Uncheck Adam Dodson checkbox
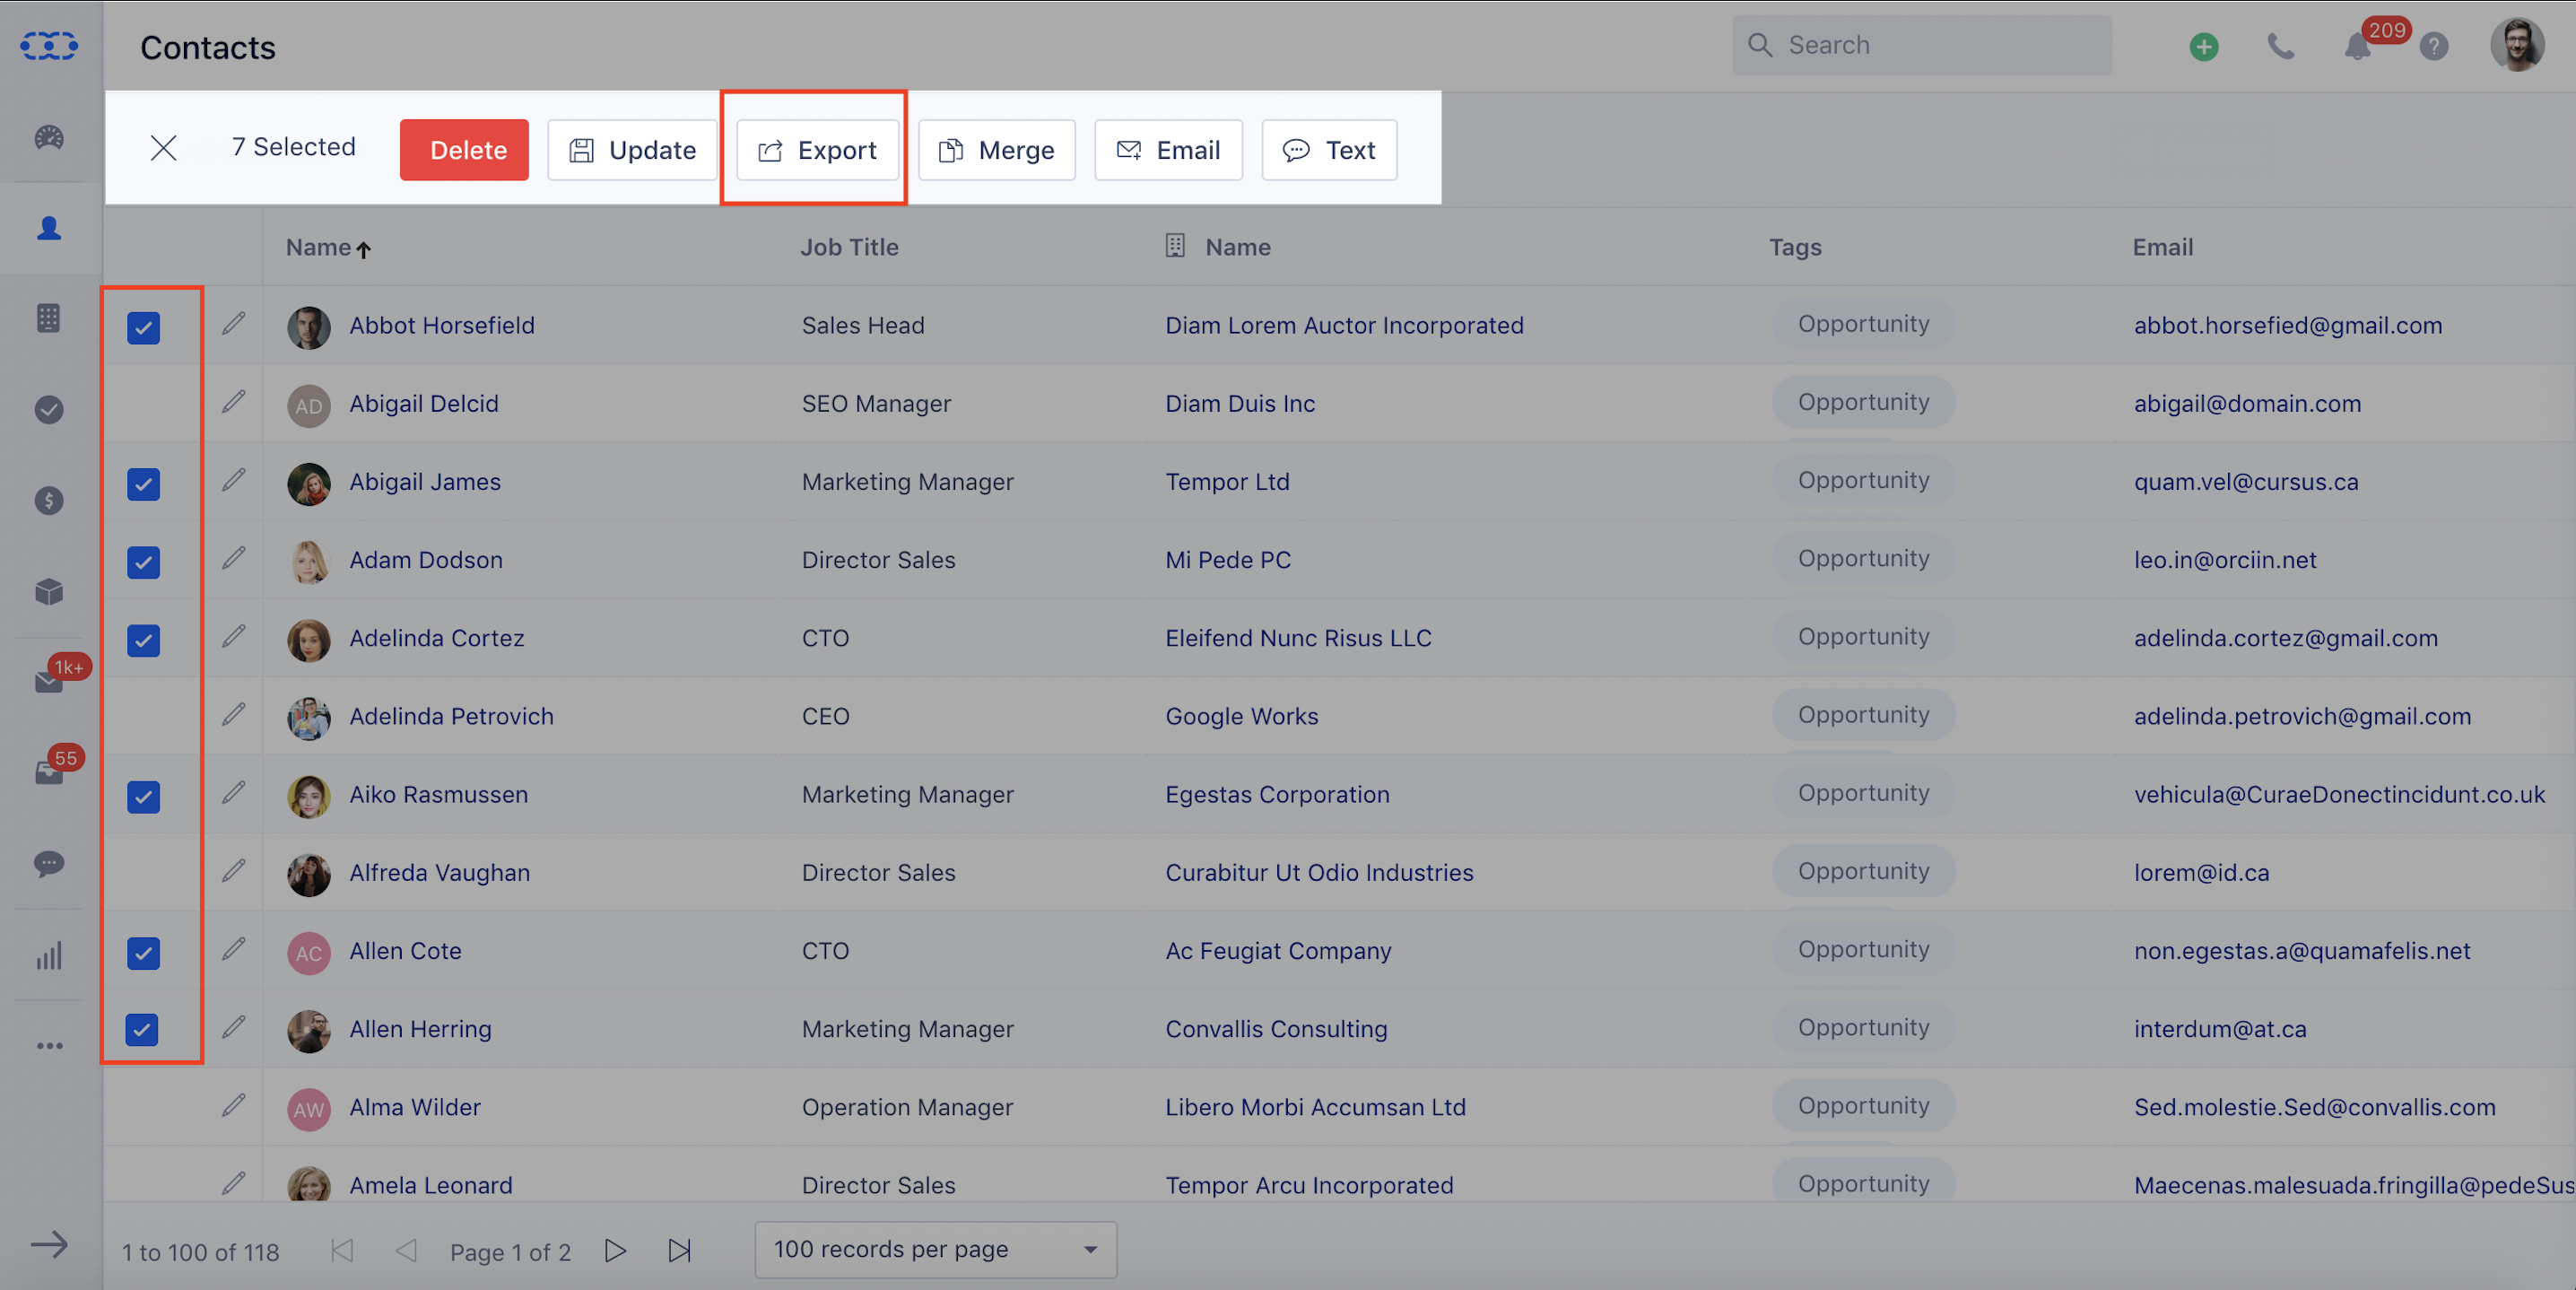The height and width of the screenshot is (1290, 2576). pos(143,562)
